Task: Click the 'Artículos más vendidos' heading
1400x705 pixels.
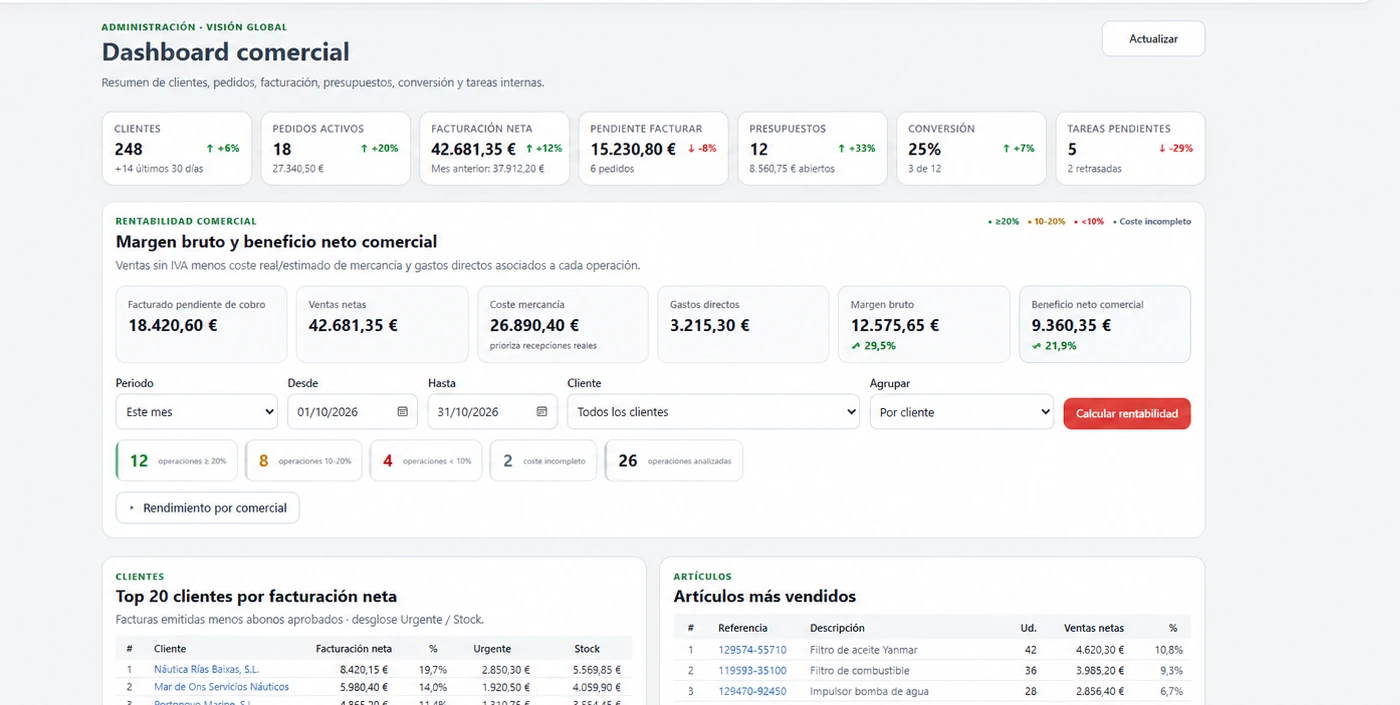Action: [765, 596]
